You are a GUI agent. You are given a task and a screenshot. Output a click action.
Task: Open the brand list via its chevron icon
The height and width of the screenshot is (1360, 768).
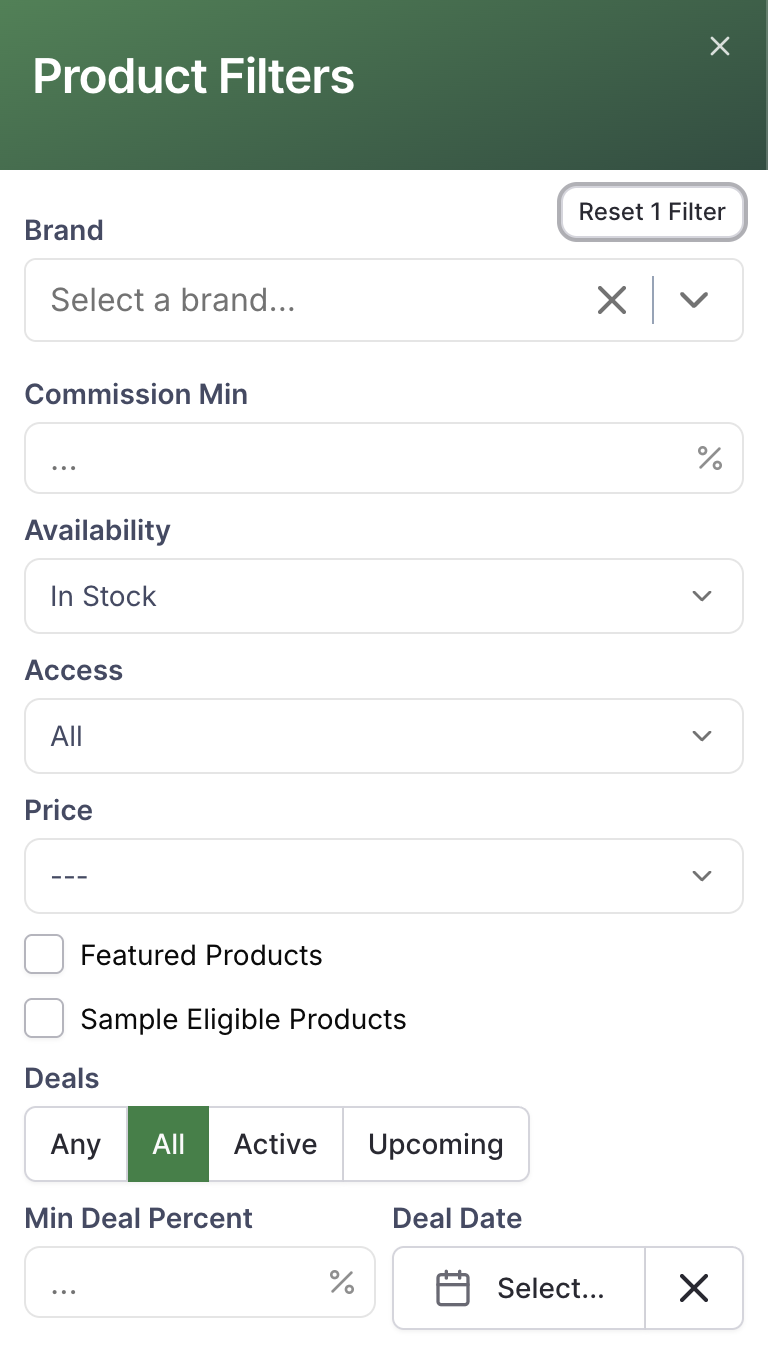[x=694, y=300]
